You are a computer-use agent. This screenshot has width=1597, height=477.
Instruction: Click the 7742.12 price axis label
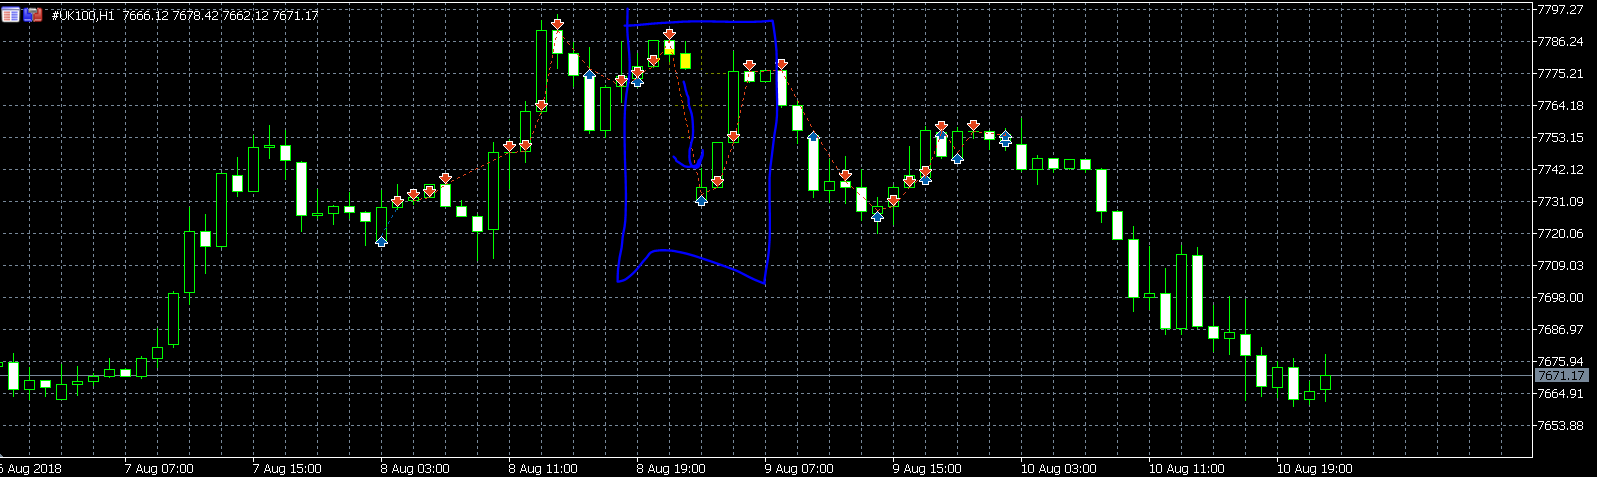tap(1562, 169)
